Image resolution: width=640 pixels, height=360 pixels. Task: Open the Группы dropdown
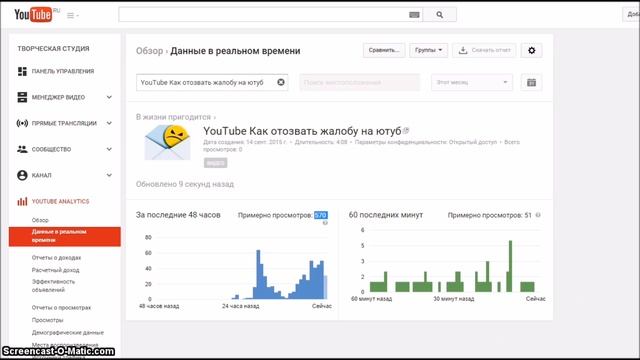click(x=428, y=50)
